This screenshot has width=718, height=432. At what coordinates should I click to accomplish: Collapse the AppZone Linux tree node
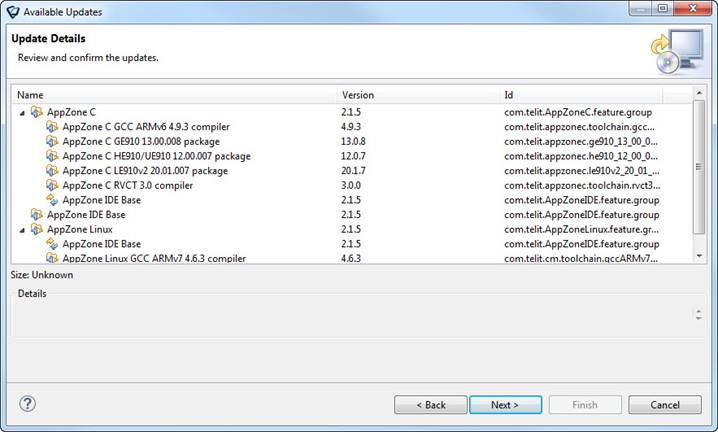click(22, 230)
